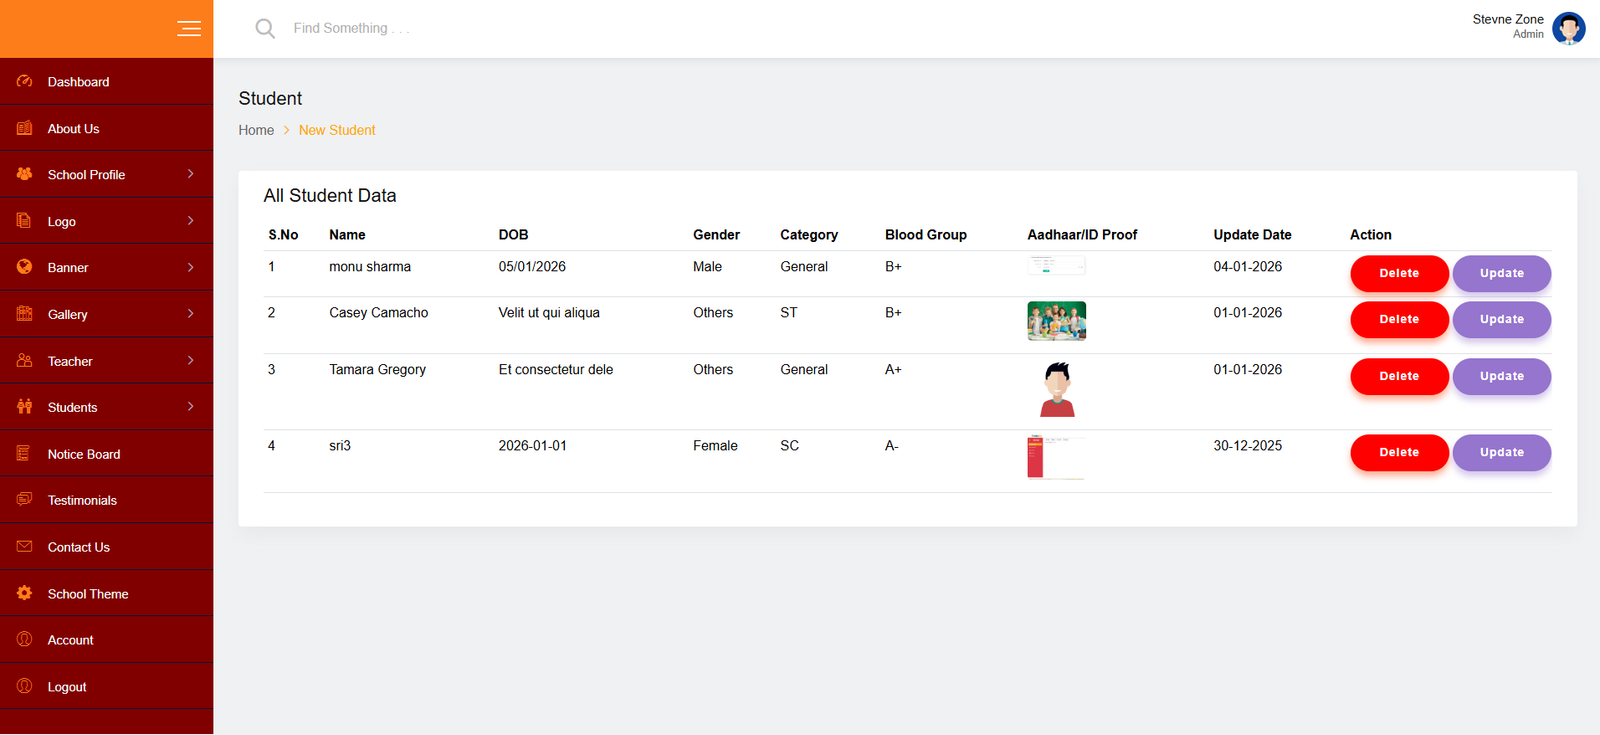
Task: Click the name cell Tamara Gregory
Action: 377,370
